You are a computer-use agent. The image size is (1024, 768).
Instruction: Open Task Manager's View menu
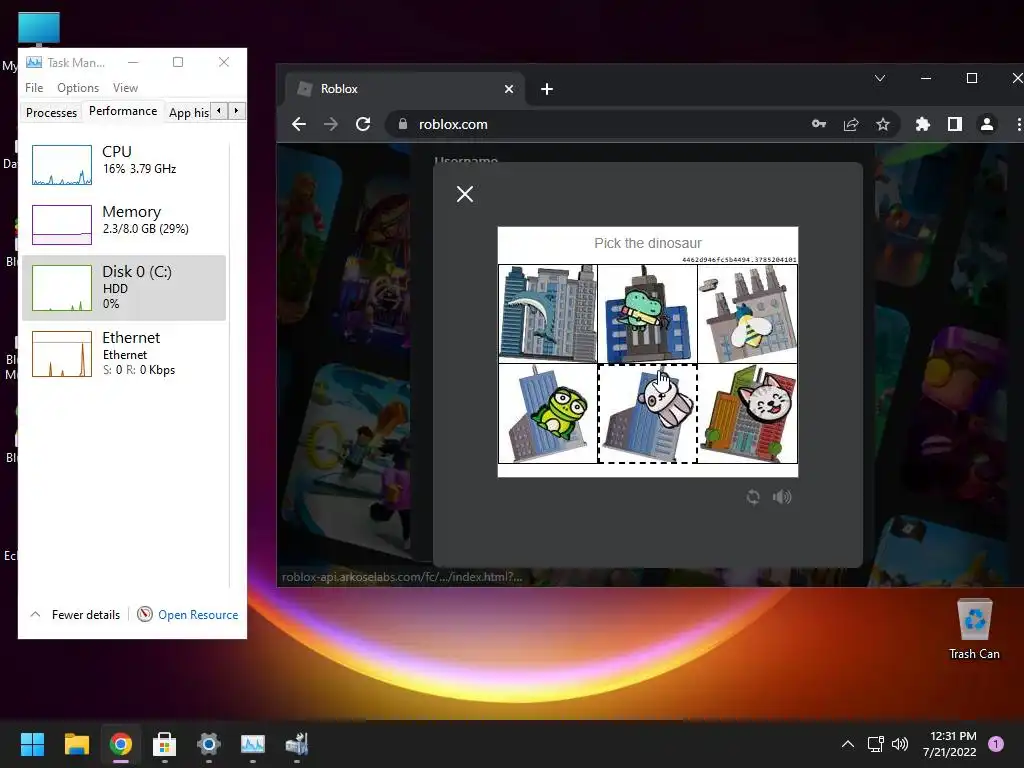125,88
